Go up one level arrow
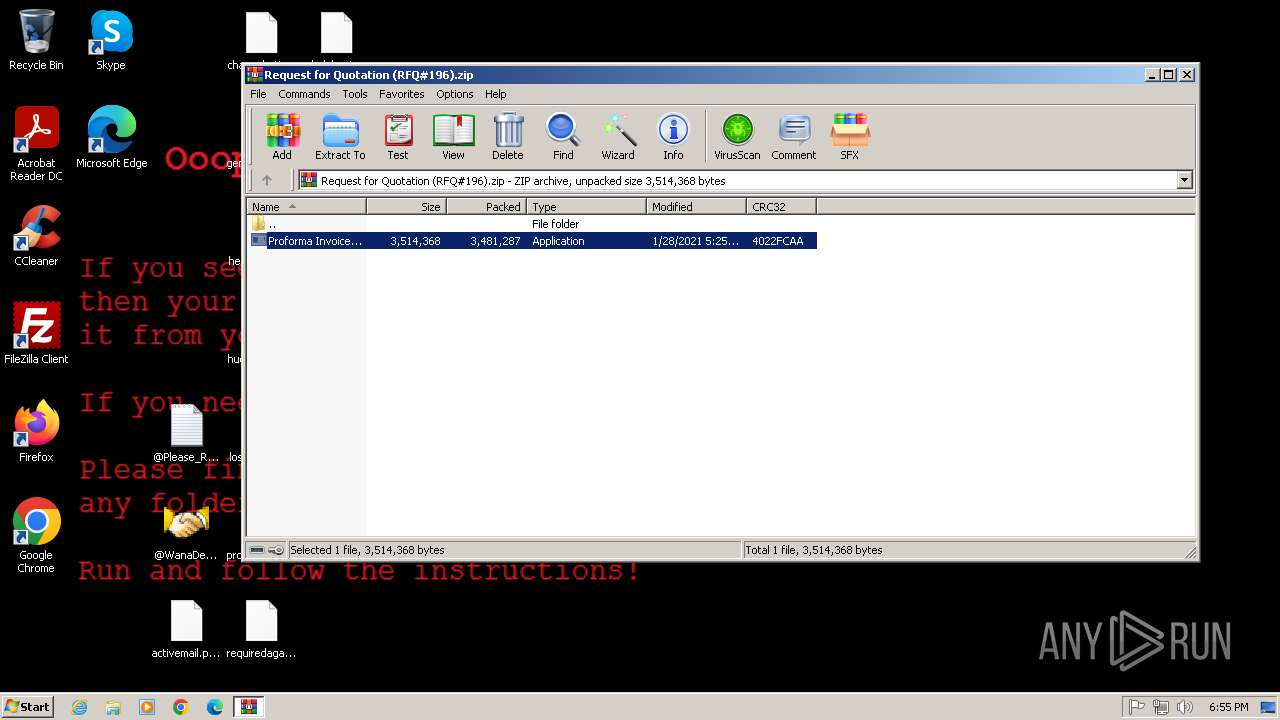Screen dimensions: 1280x720 (266, 181)
